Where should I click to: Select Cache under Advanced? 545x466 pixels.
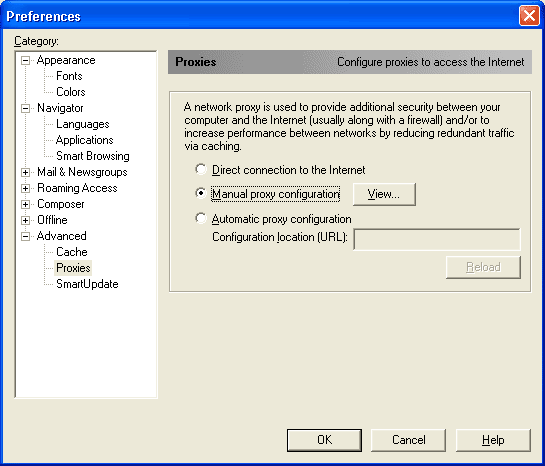click(72, 252)
